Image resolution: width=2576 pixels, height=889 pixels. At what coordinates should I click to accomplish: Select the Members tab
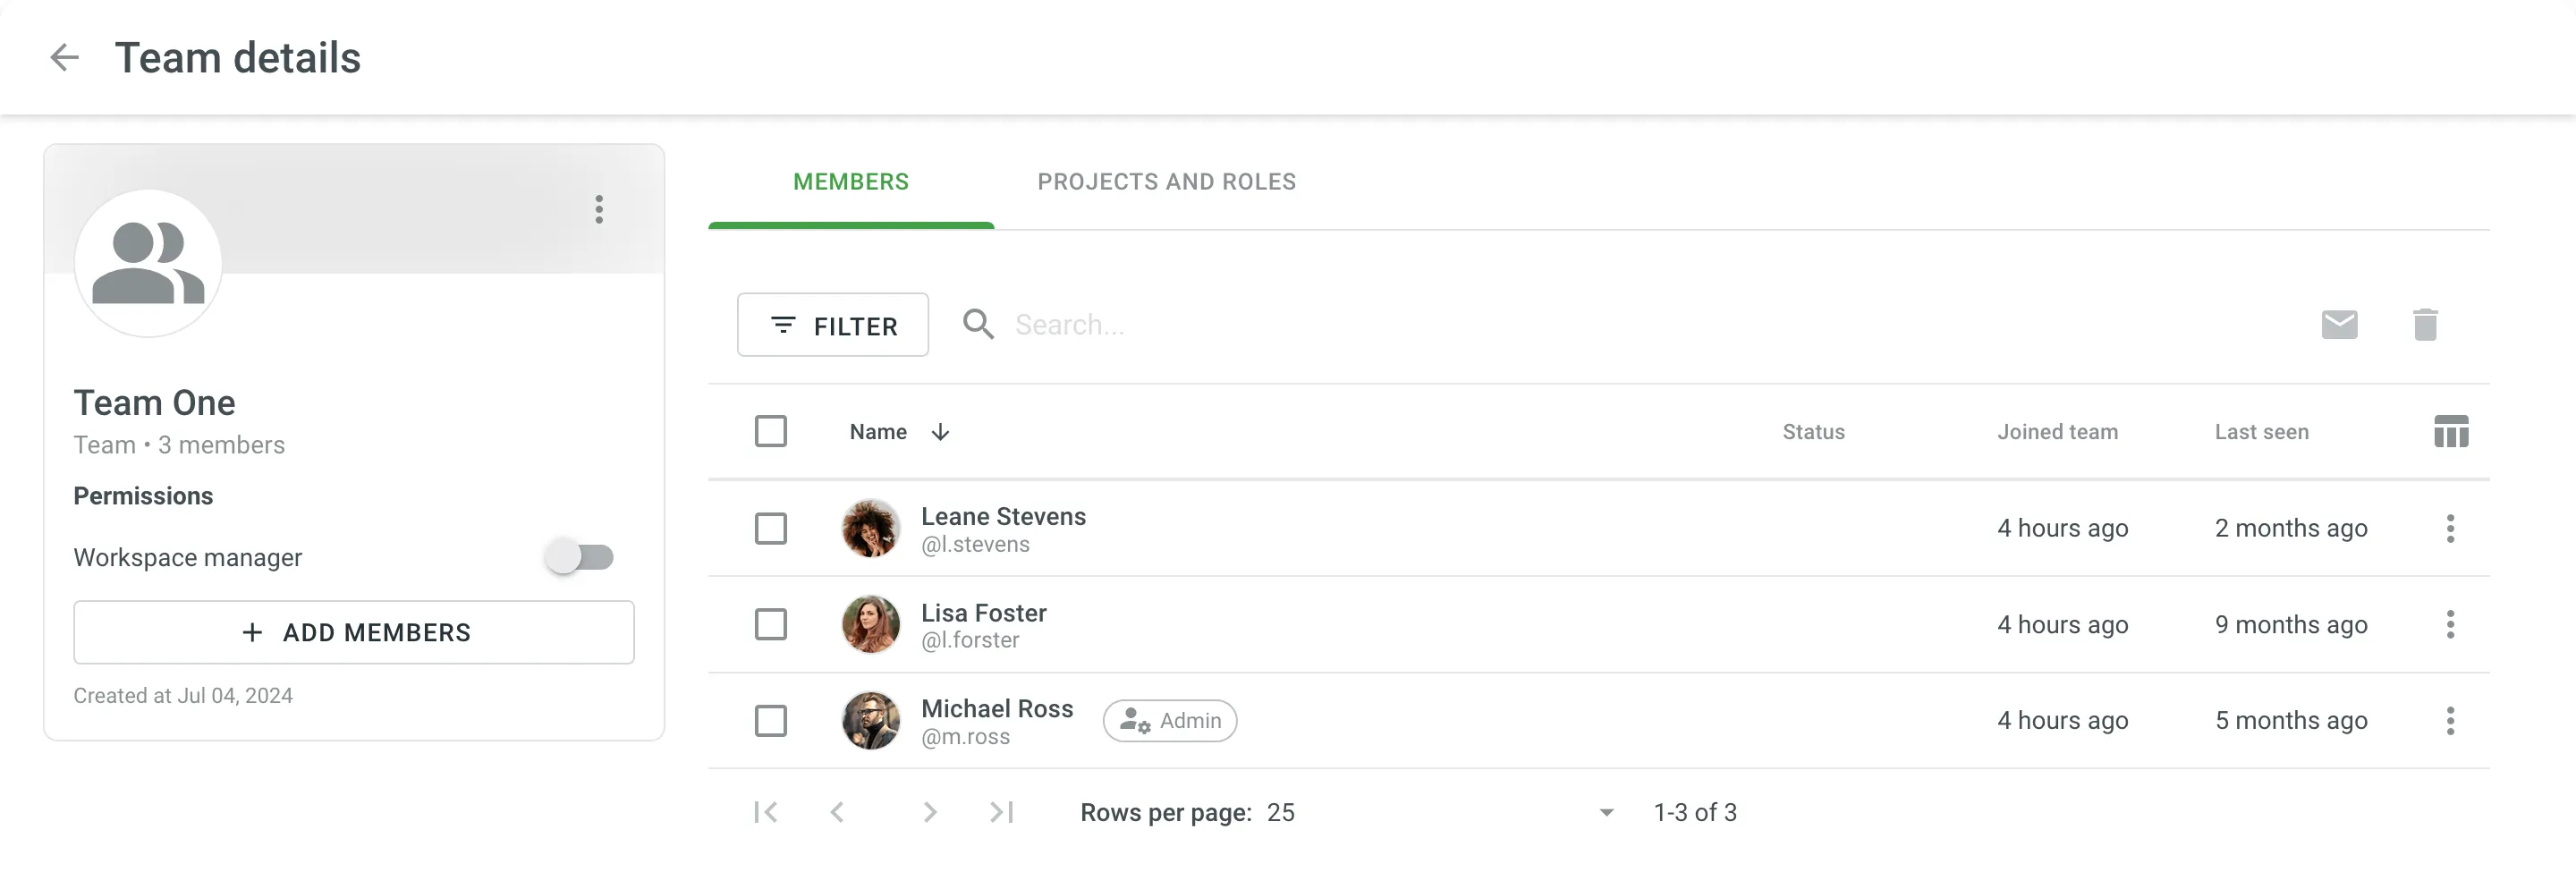[850, 182]
